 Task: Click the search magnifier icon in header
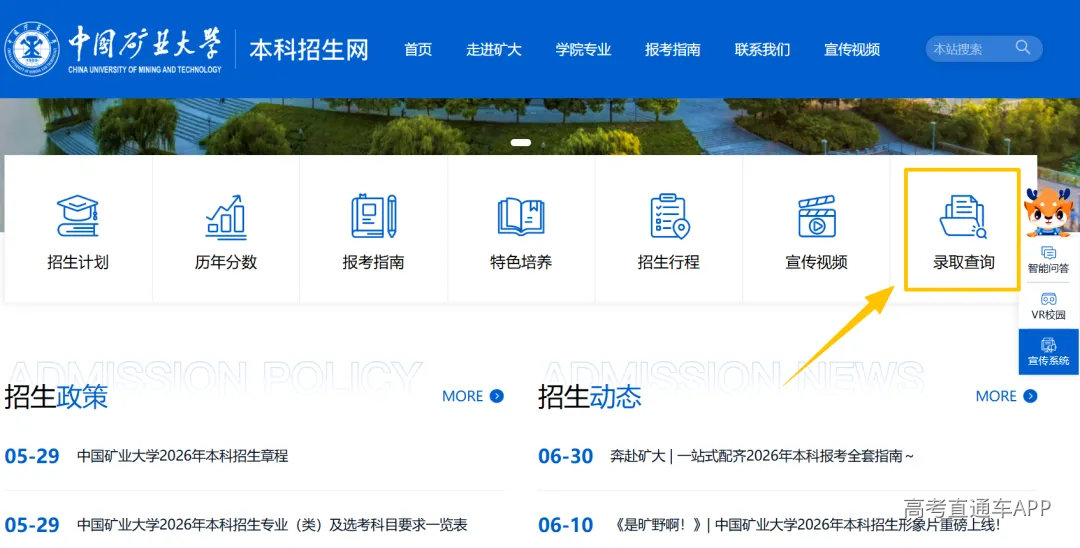coord(1023,48)
